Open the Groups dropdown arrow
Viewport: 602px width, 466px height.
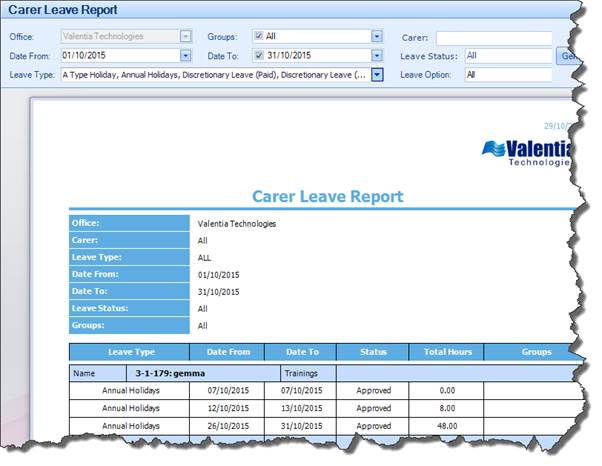pyautogui.click(x=377, y=36)
